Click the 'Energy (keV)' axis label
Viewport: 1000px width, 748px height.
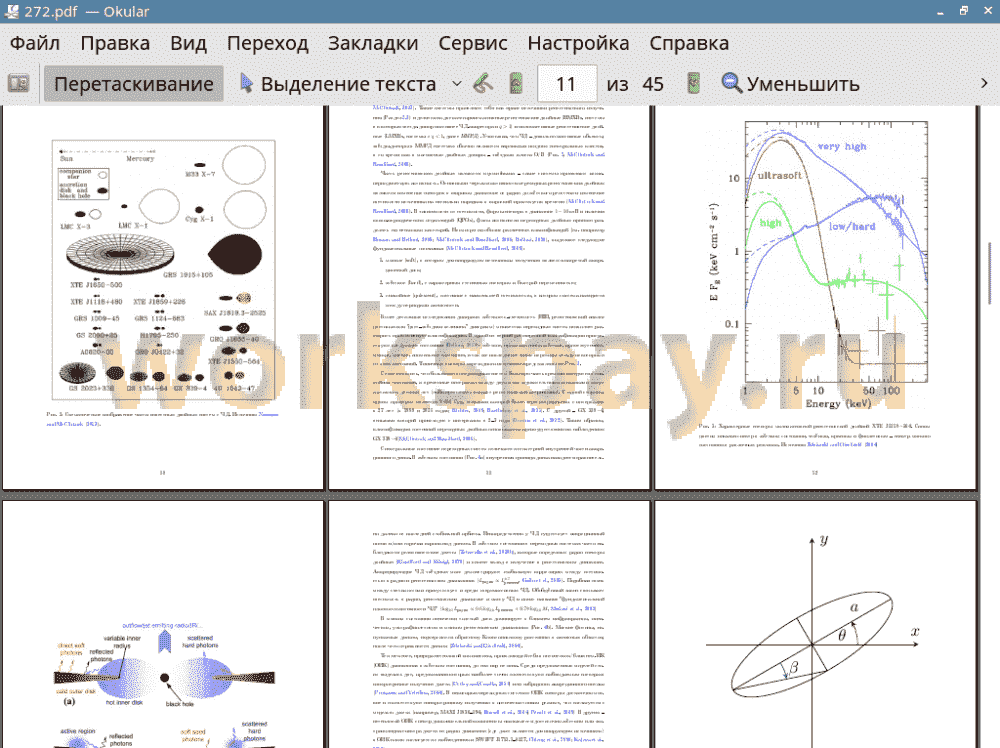tap(838, 403)
